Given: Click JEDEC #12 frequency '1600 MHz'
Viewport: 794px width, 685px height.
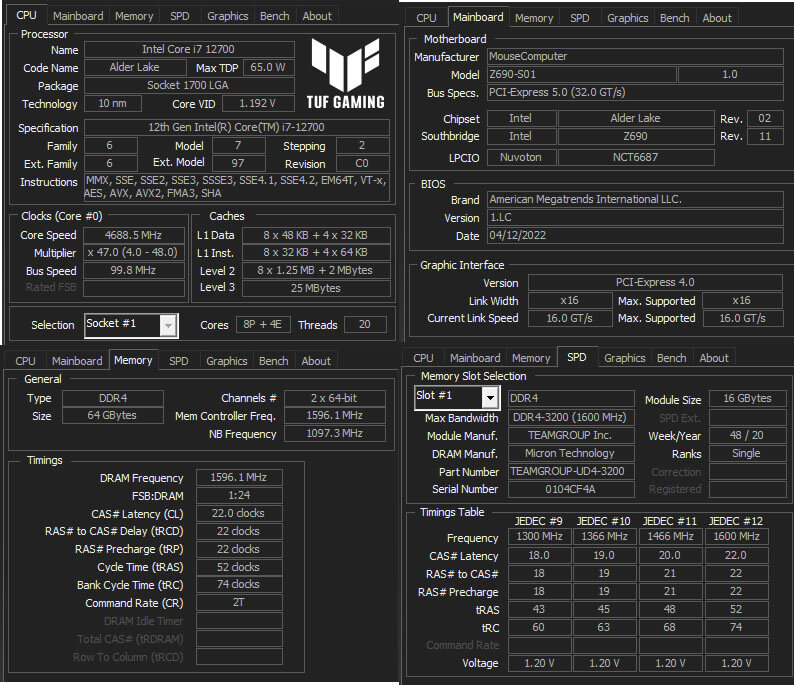Looking at the screenshot, I should click(736, 536).
